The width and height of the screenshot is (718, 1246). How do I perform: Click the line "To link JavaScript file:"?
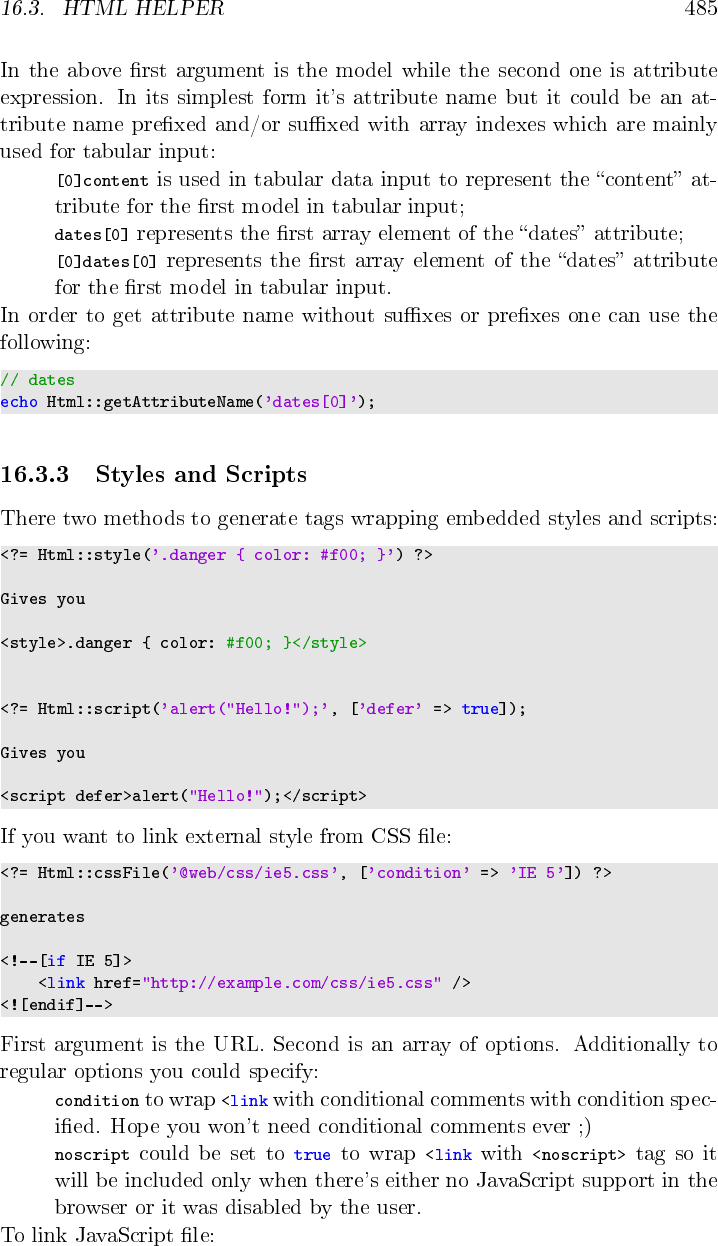click(107, 1236)
